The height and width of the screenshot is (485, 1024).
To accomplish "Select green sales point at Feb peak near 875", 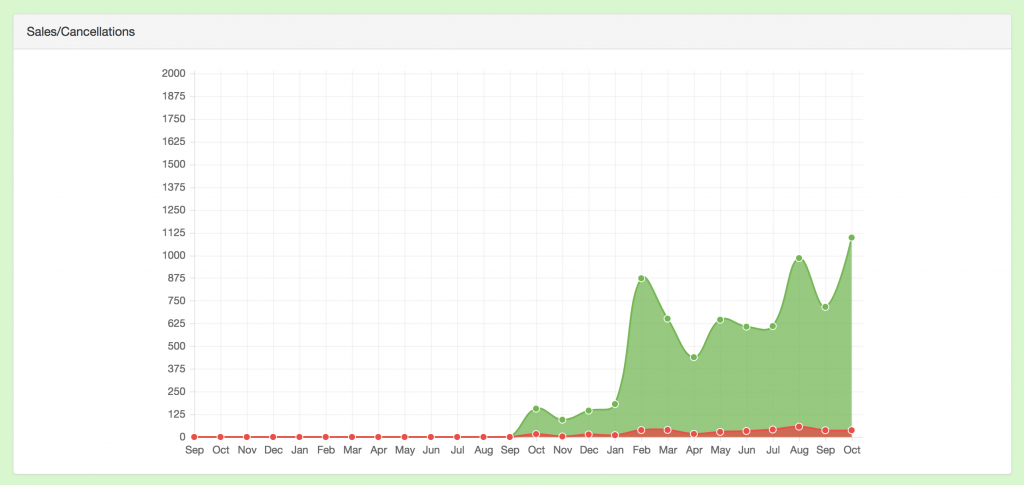I will tap(641, 279).
